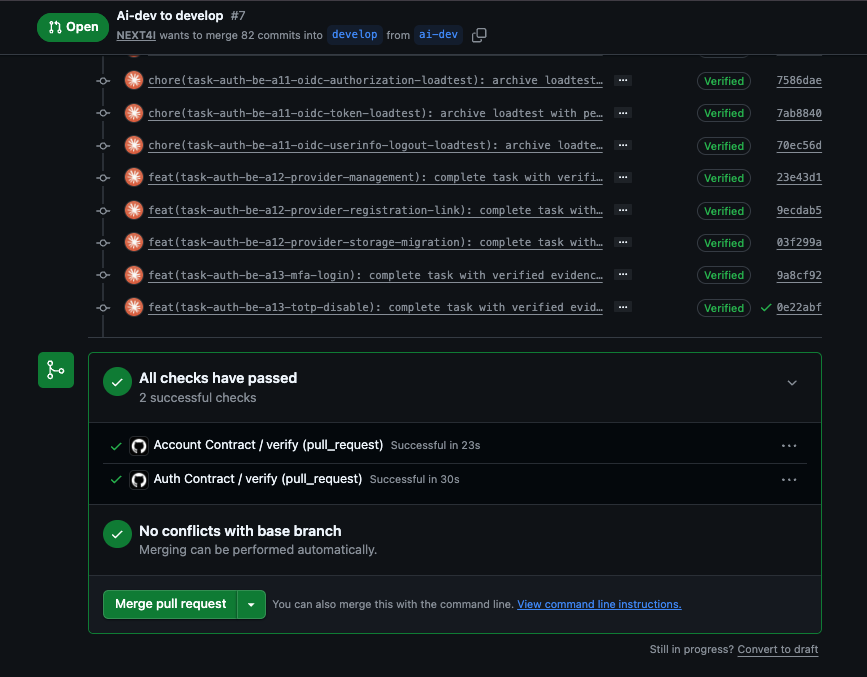
Task: Open the a13-mfa-login commit title
Action: [x=375, y=275]
